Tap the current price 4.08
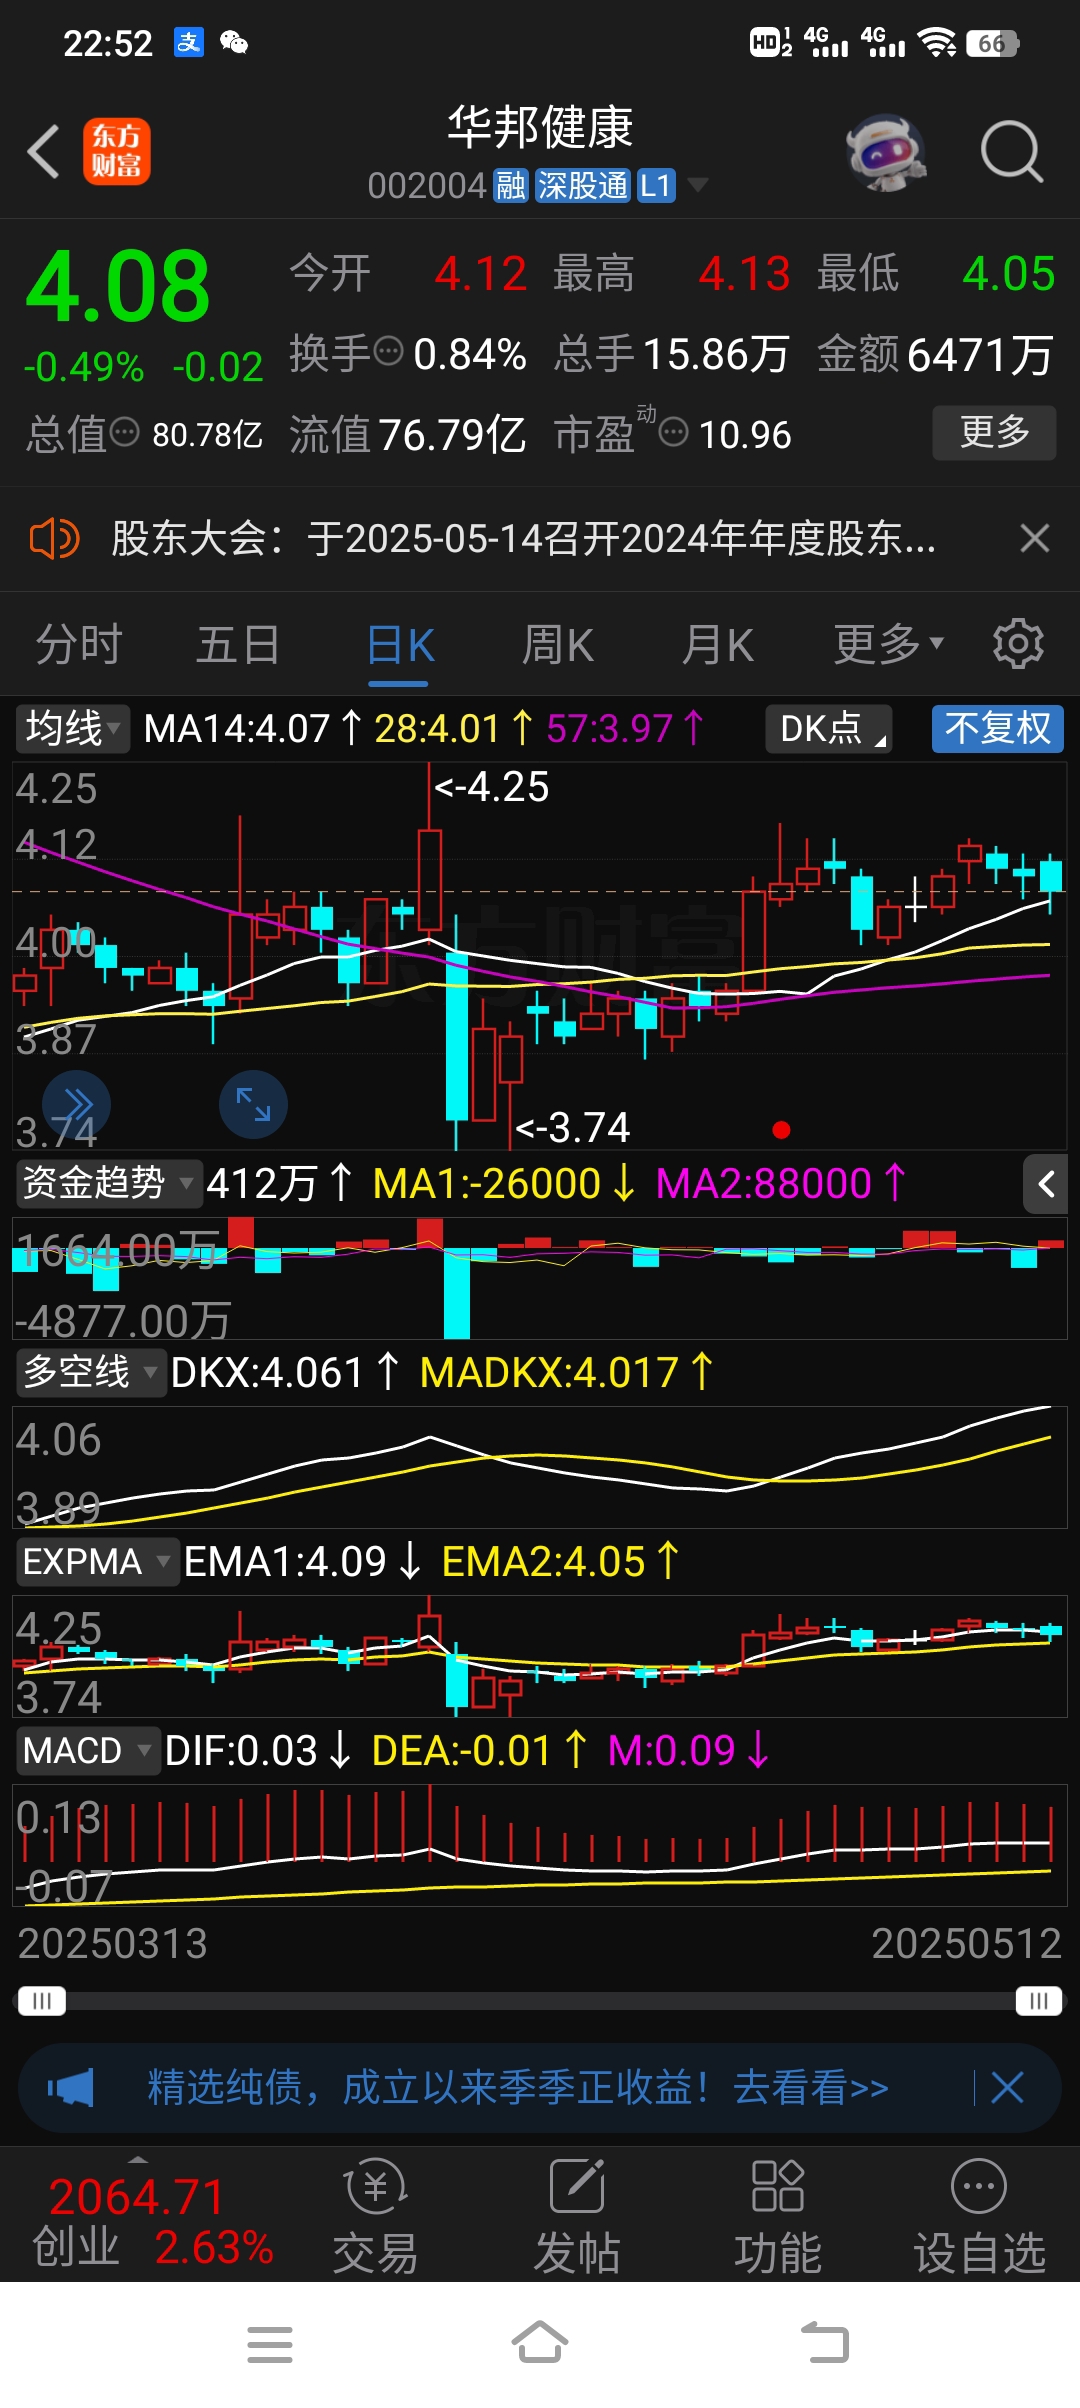The image size is (1080, 2408). pos(118,287)
